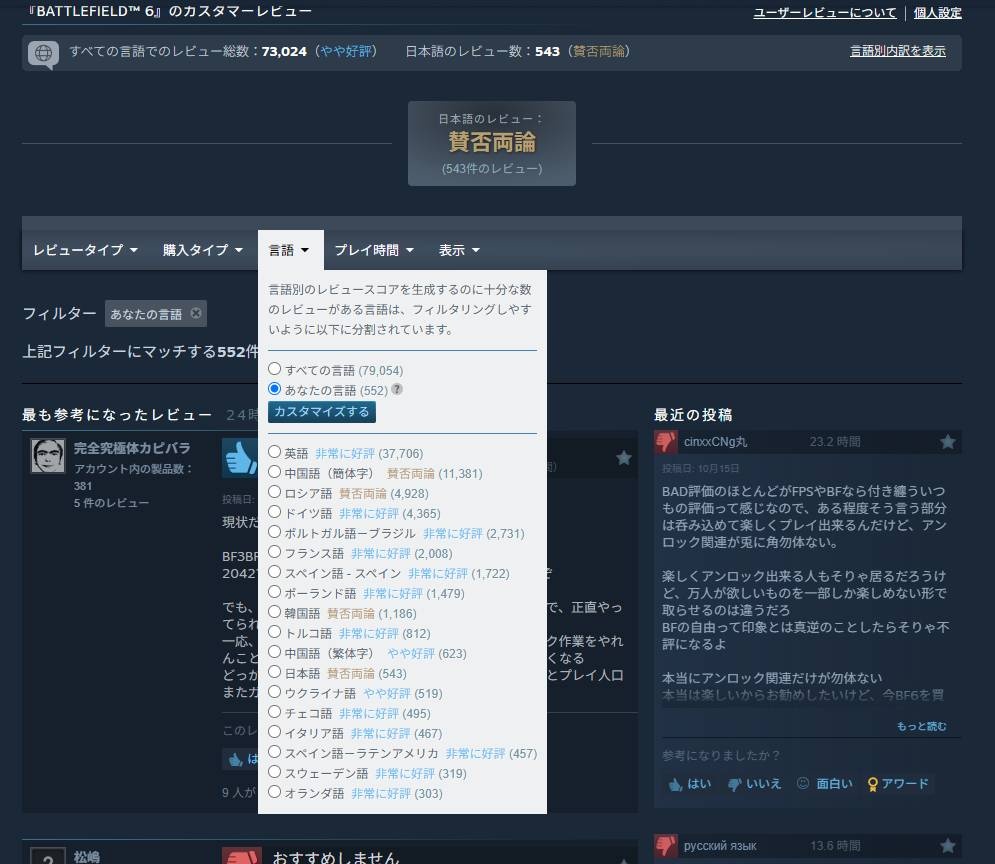Image resolution: width=995 pixels, height=864 pixels.
Task: Select 英語 language radio button
Action: point(275,453)
